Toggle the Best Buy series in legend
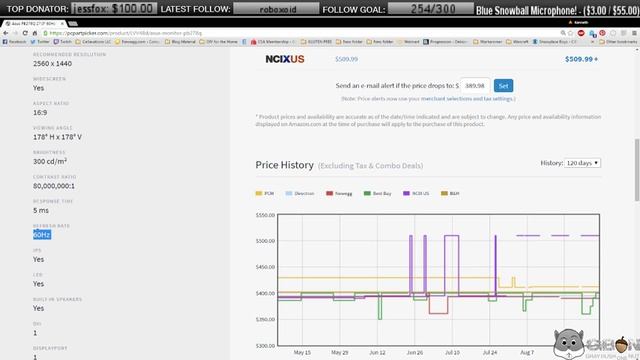Screen dimensions: 640x360 (x=378, y=193)
